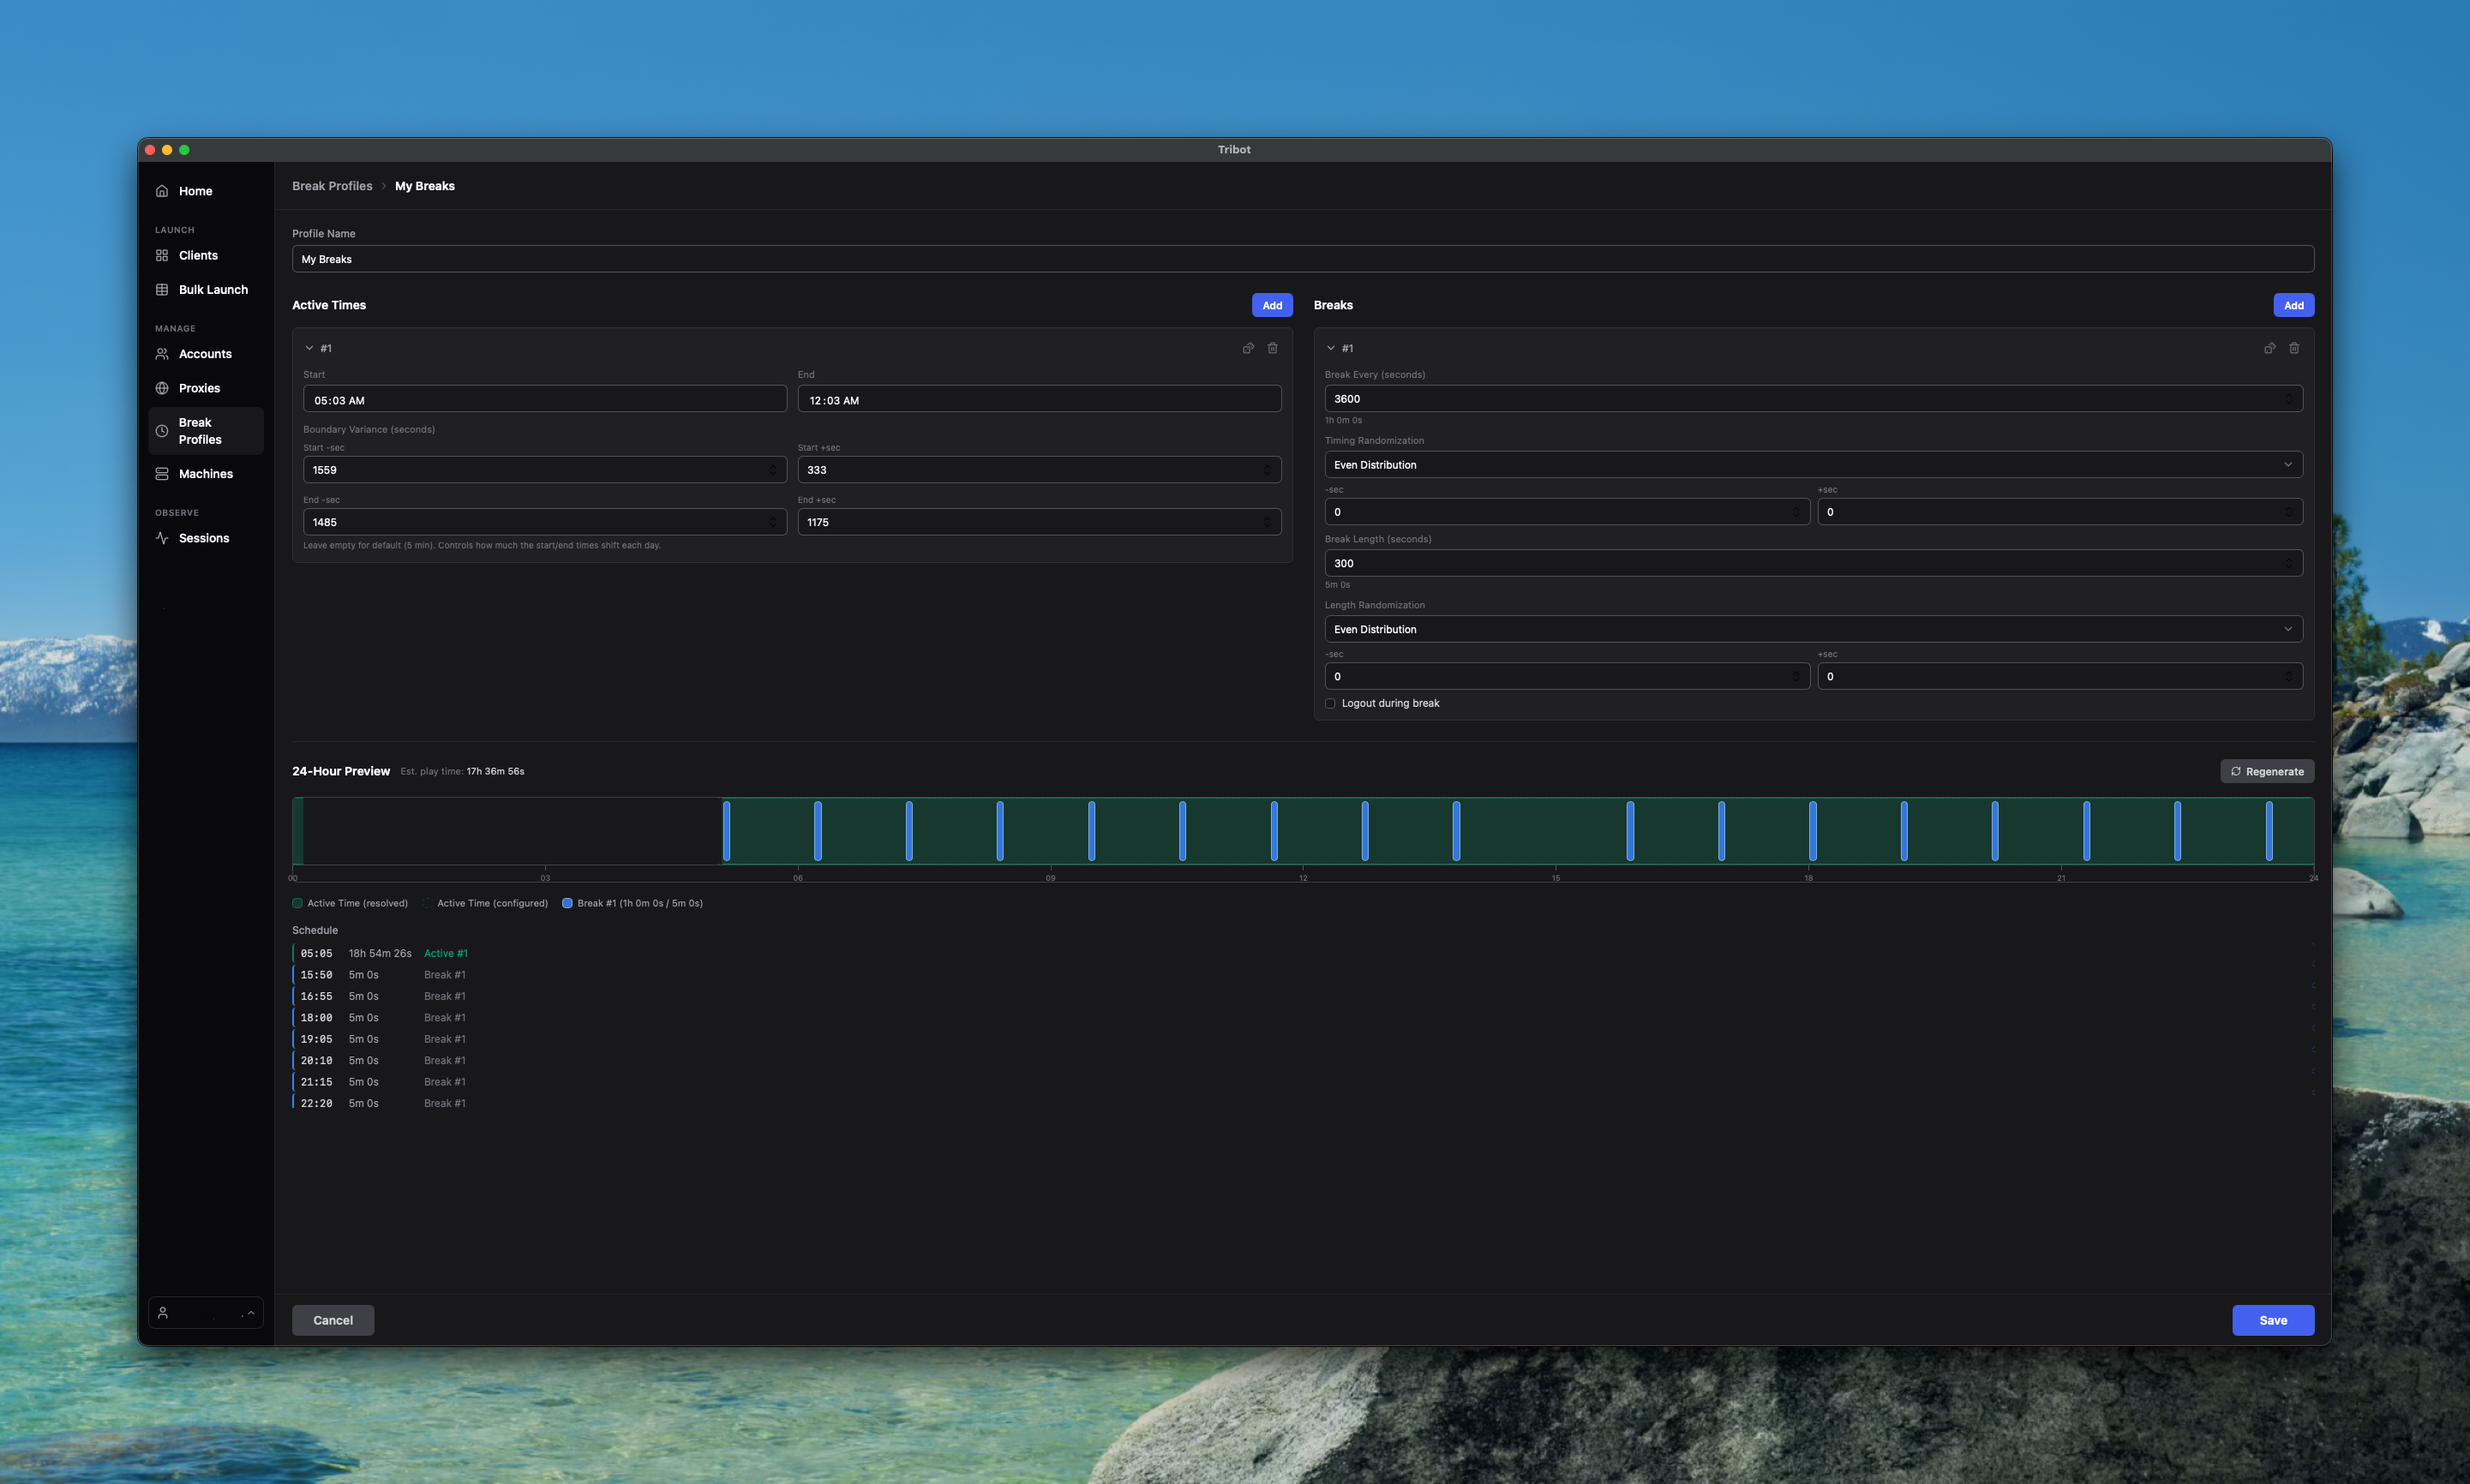Save the break profile

coord(2272,1320)
